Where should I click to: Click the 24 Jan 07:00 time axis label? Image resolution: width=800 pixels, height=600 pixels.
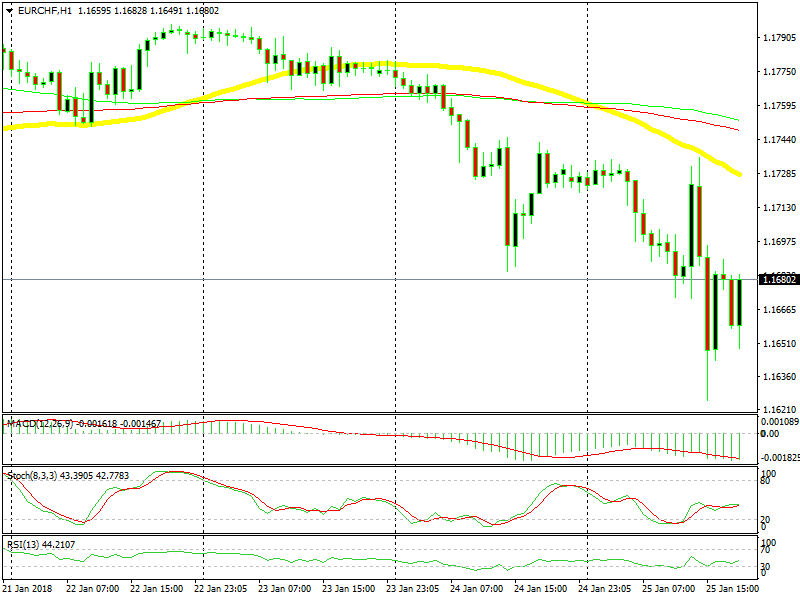pos(477,588)
